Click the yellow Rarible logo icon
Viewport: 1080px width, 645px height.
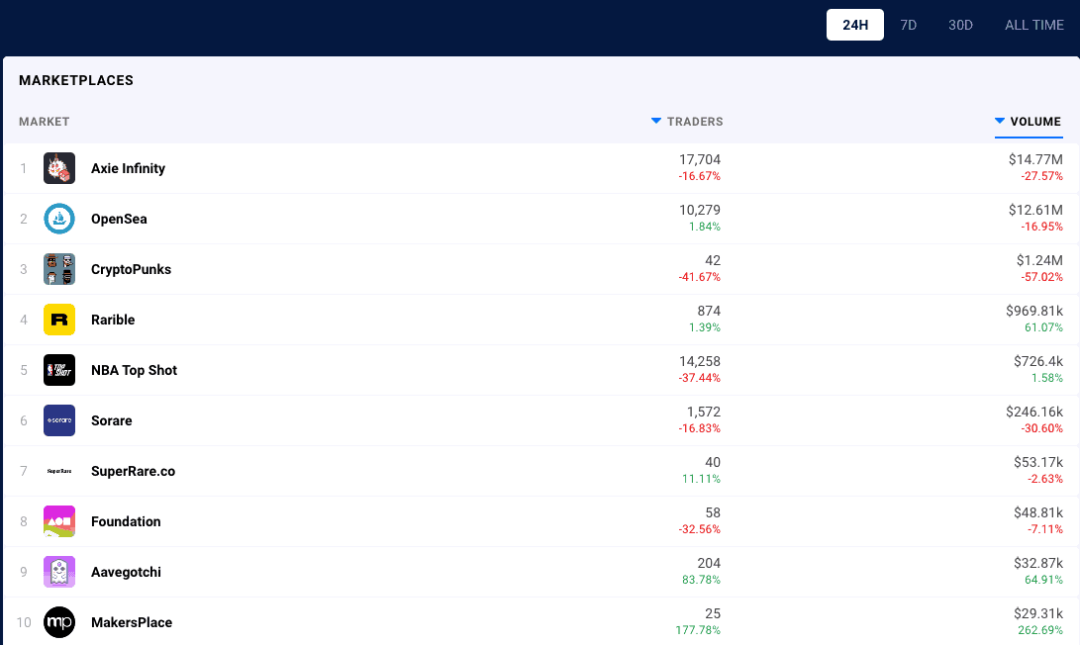pos(59,320)
